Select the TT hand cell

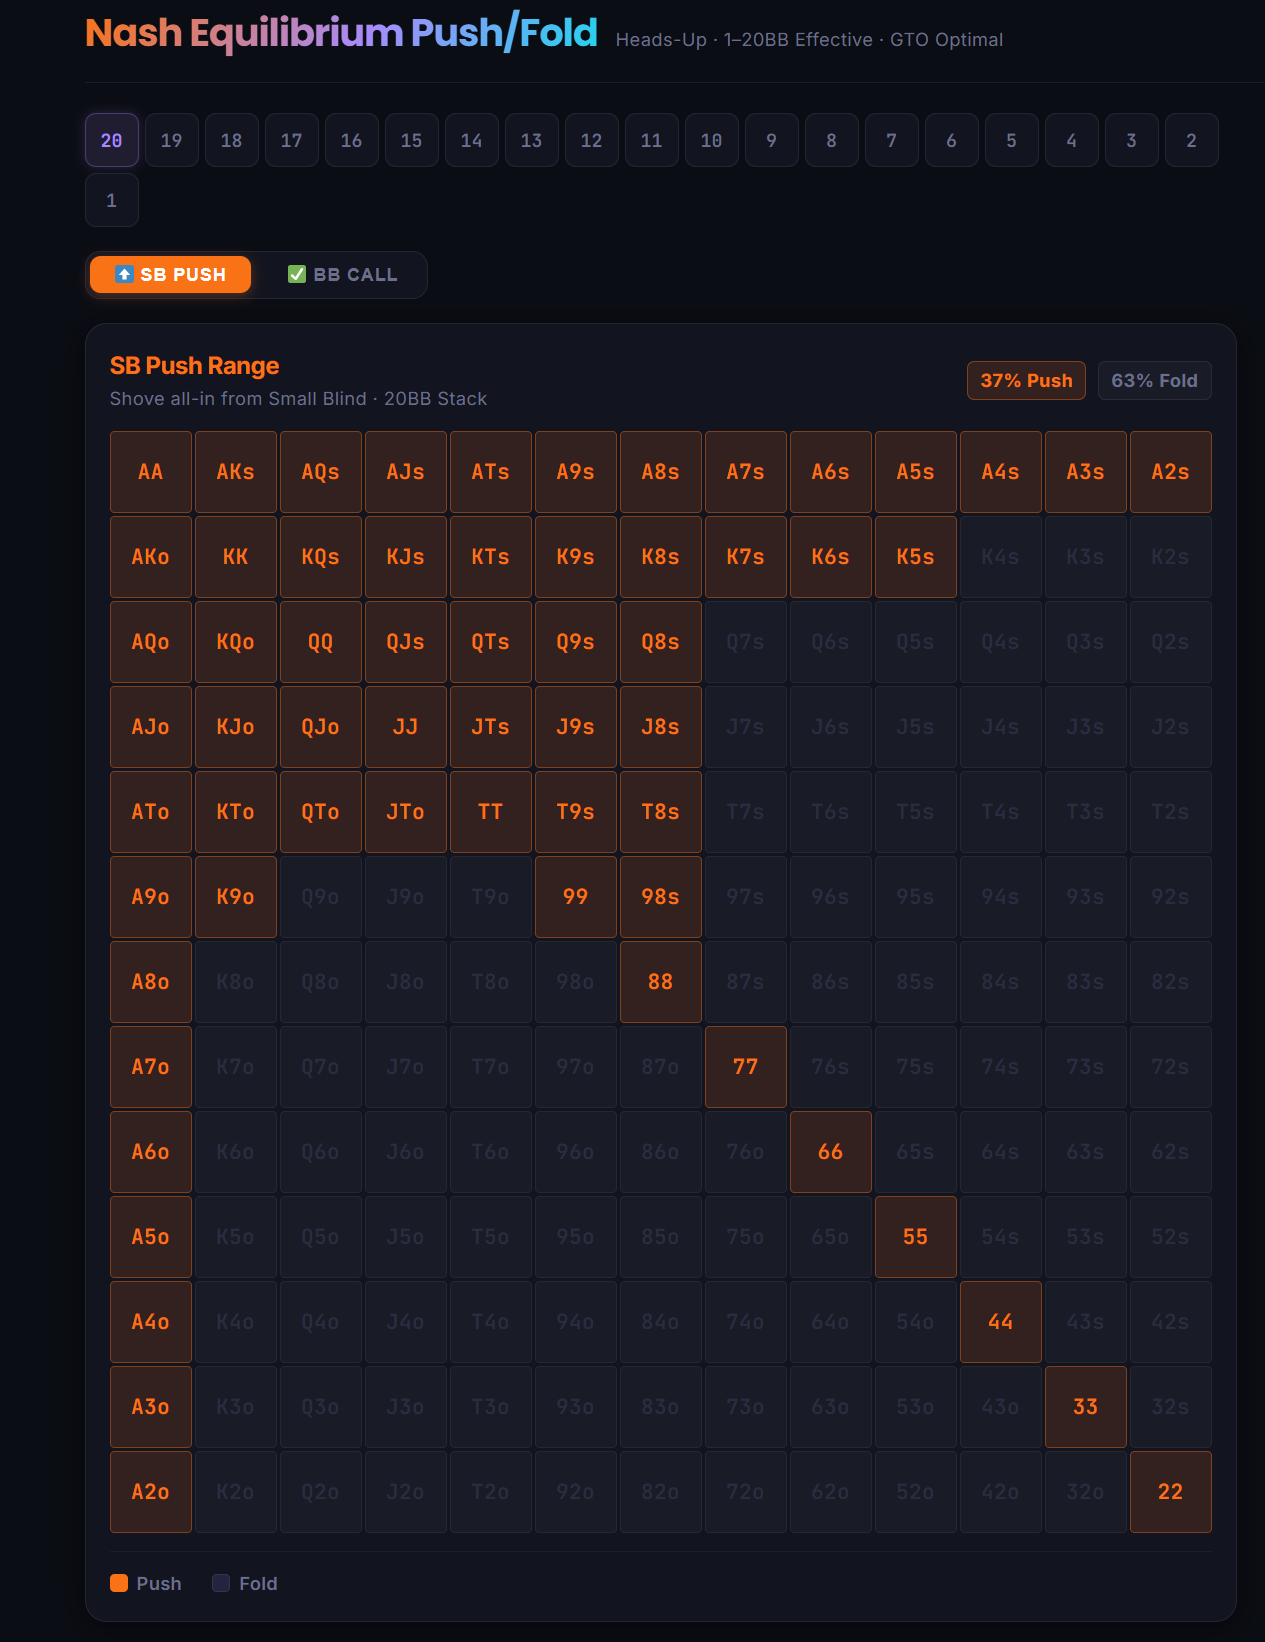coord(491,812)
